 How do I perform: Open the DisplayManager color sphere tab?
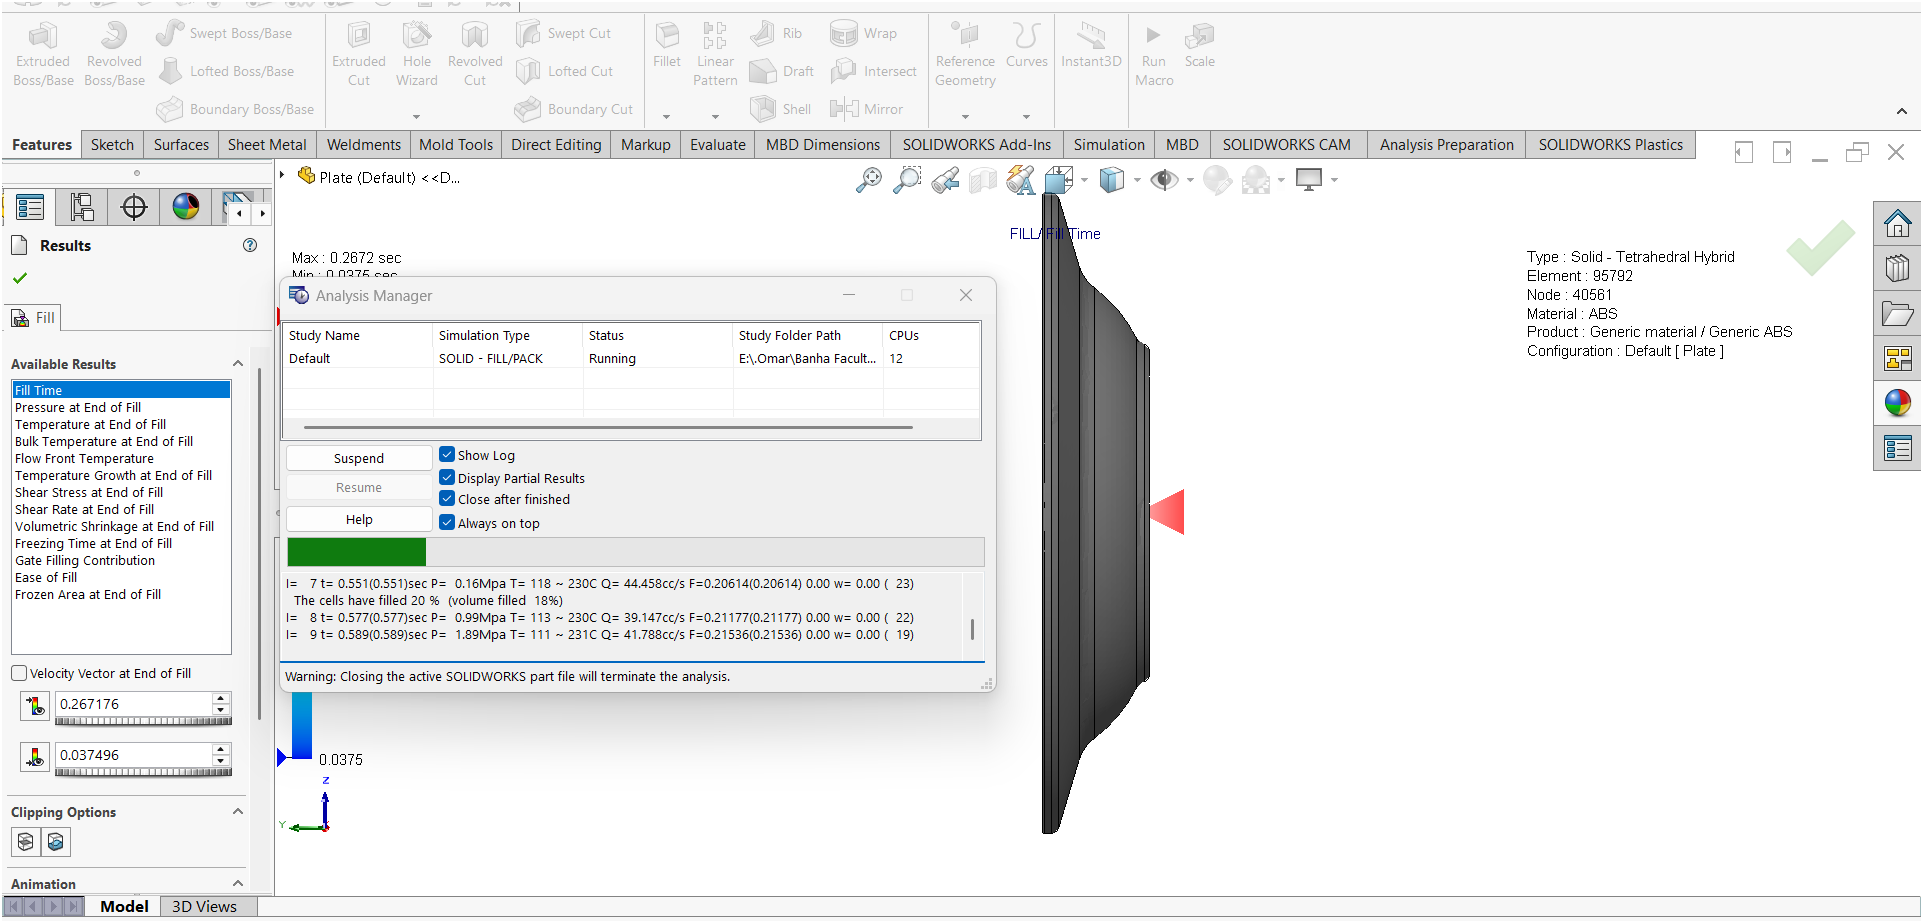(186, 207)
